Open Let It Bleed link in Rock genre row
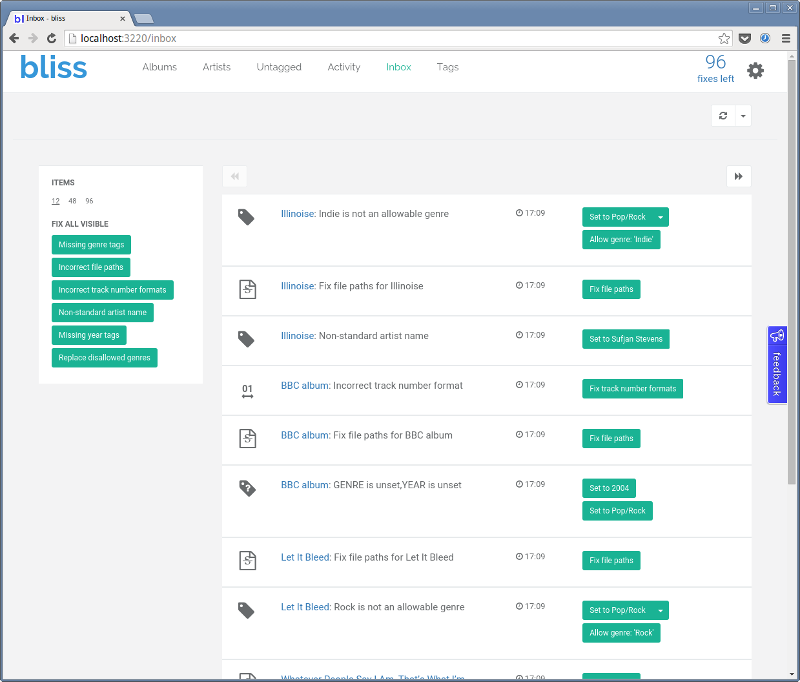This screenshot has width=800, height=682. tap(306, 607)
